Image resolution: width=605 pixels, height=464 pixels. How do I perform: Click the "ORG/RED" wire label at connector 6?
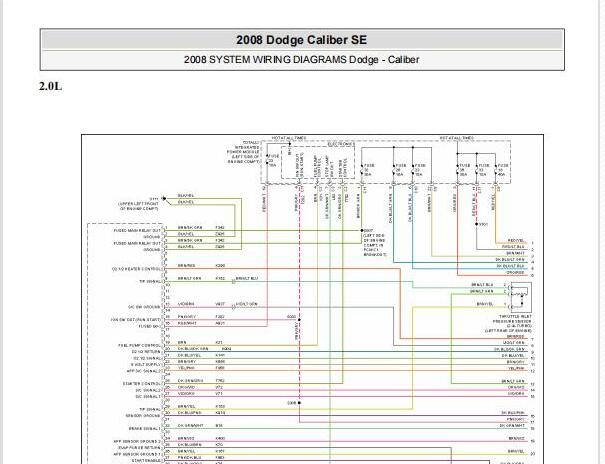(x=515, y=272)
